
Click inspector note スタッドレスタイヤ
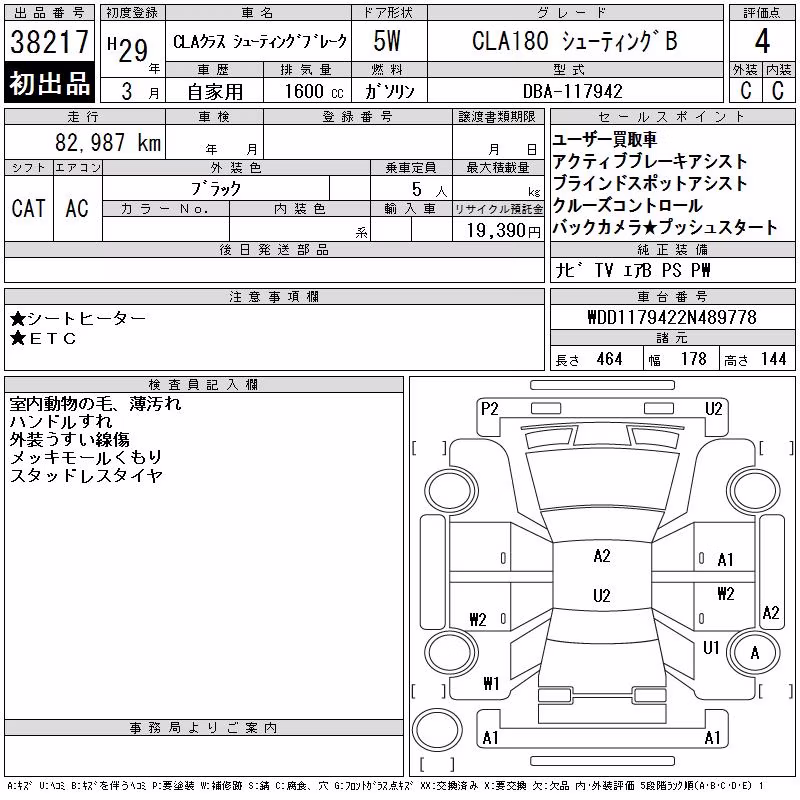(86, 475)
